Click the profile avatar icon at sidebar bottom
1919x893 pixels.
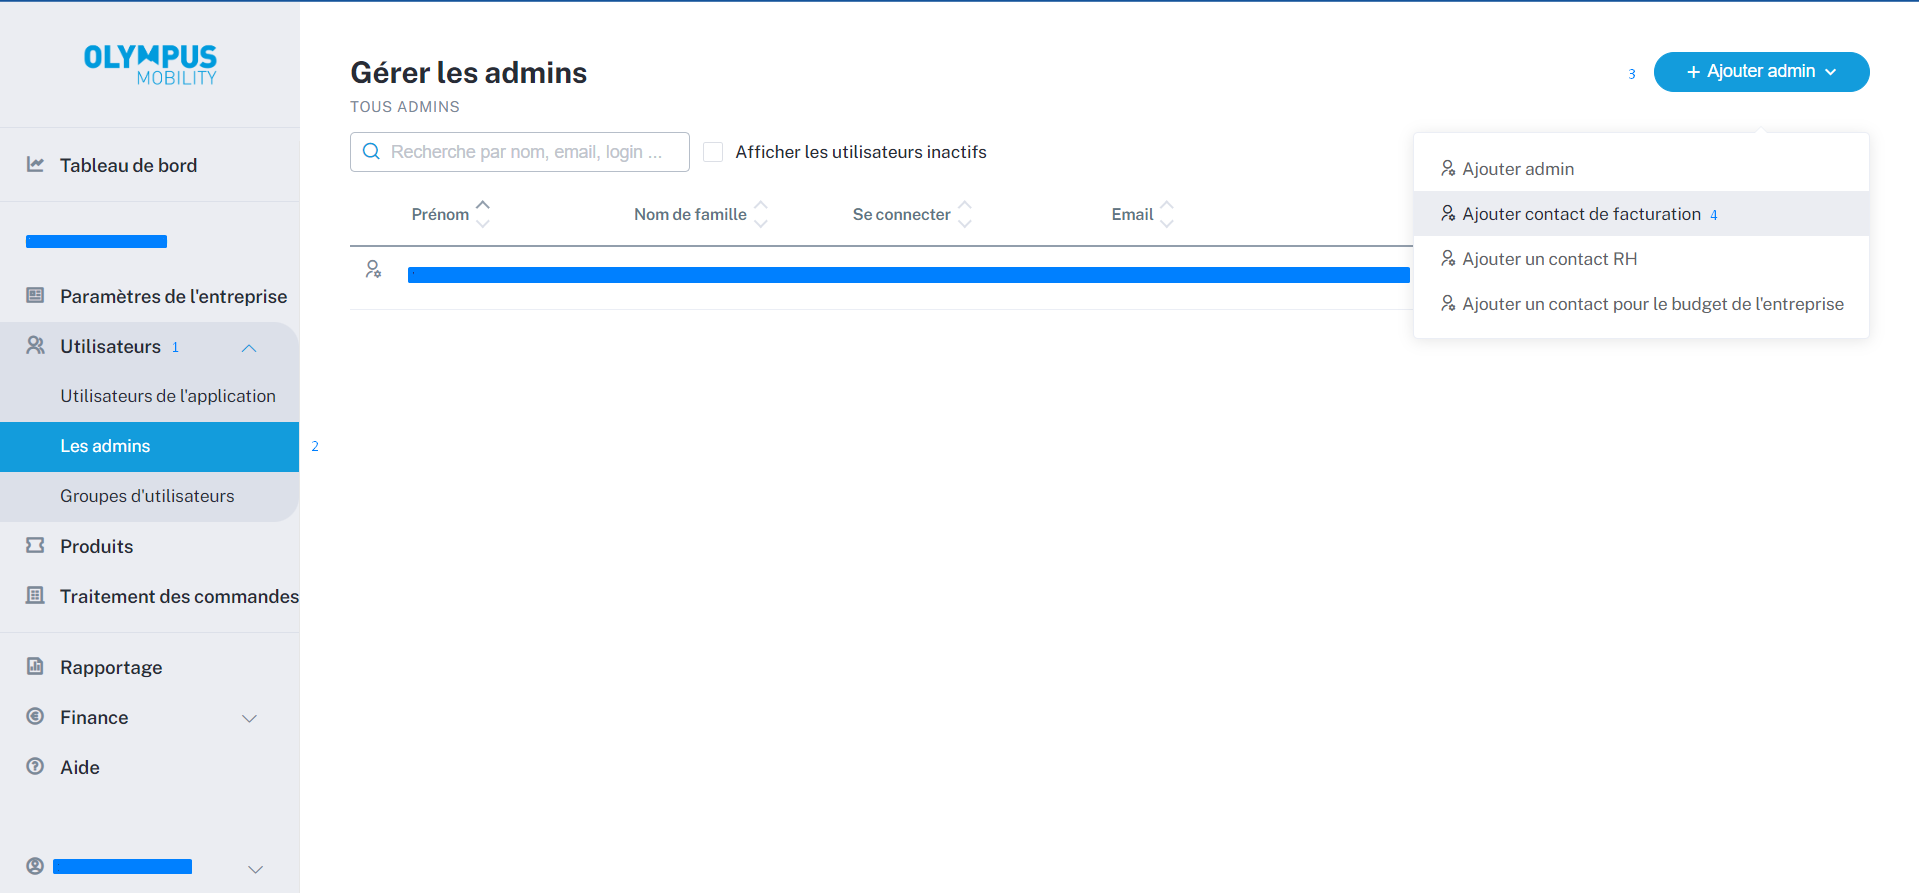35,866
